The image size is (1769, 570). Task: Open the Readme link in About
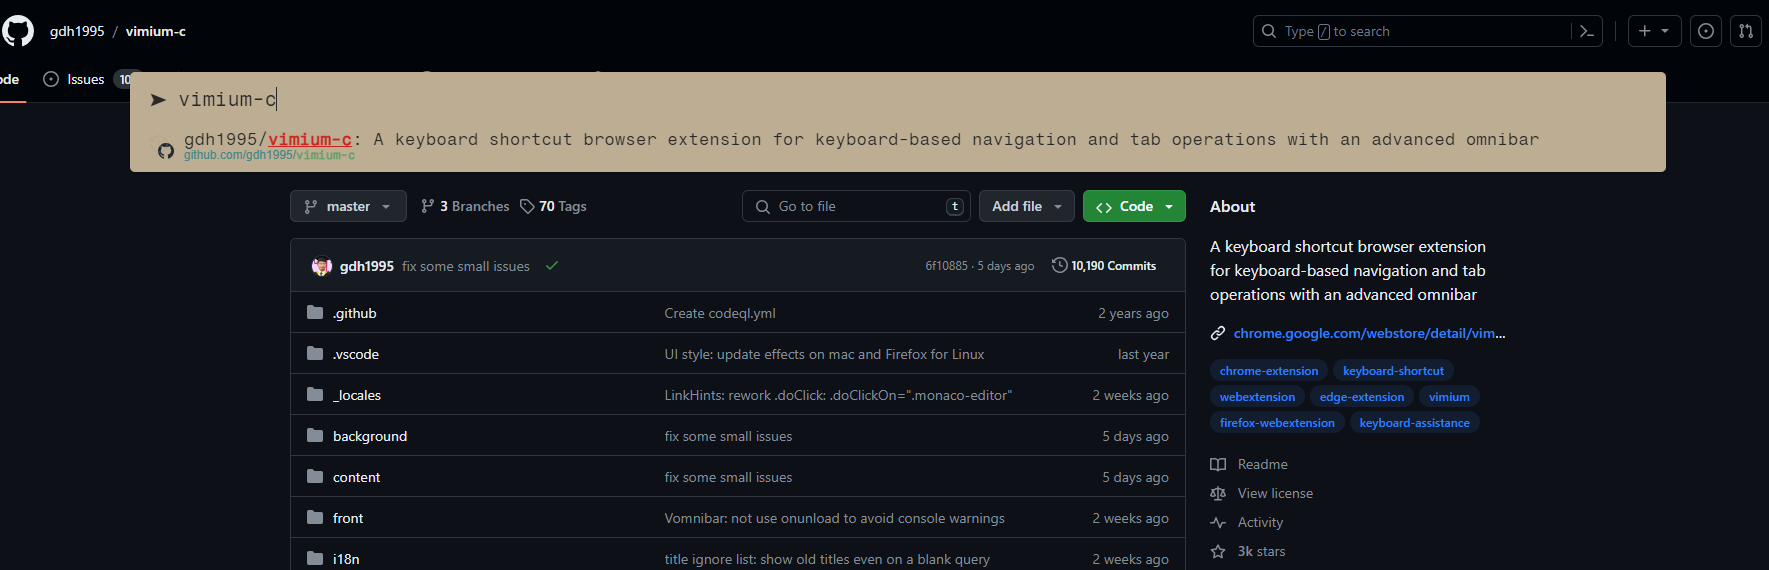click(1262, 464)
